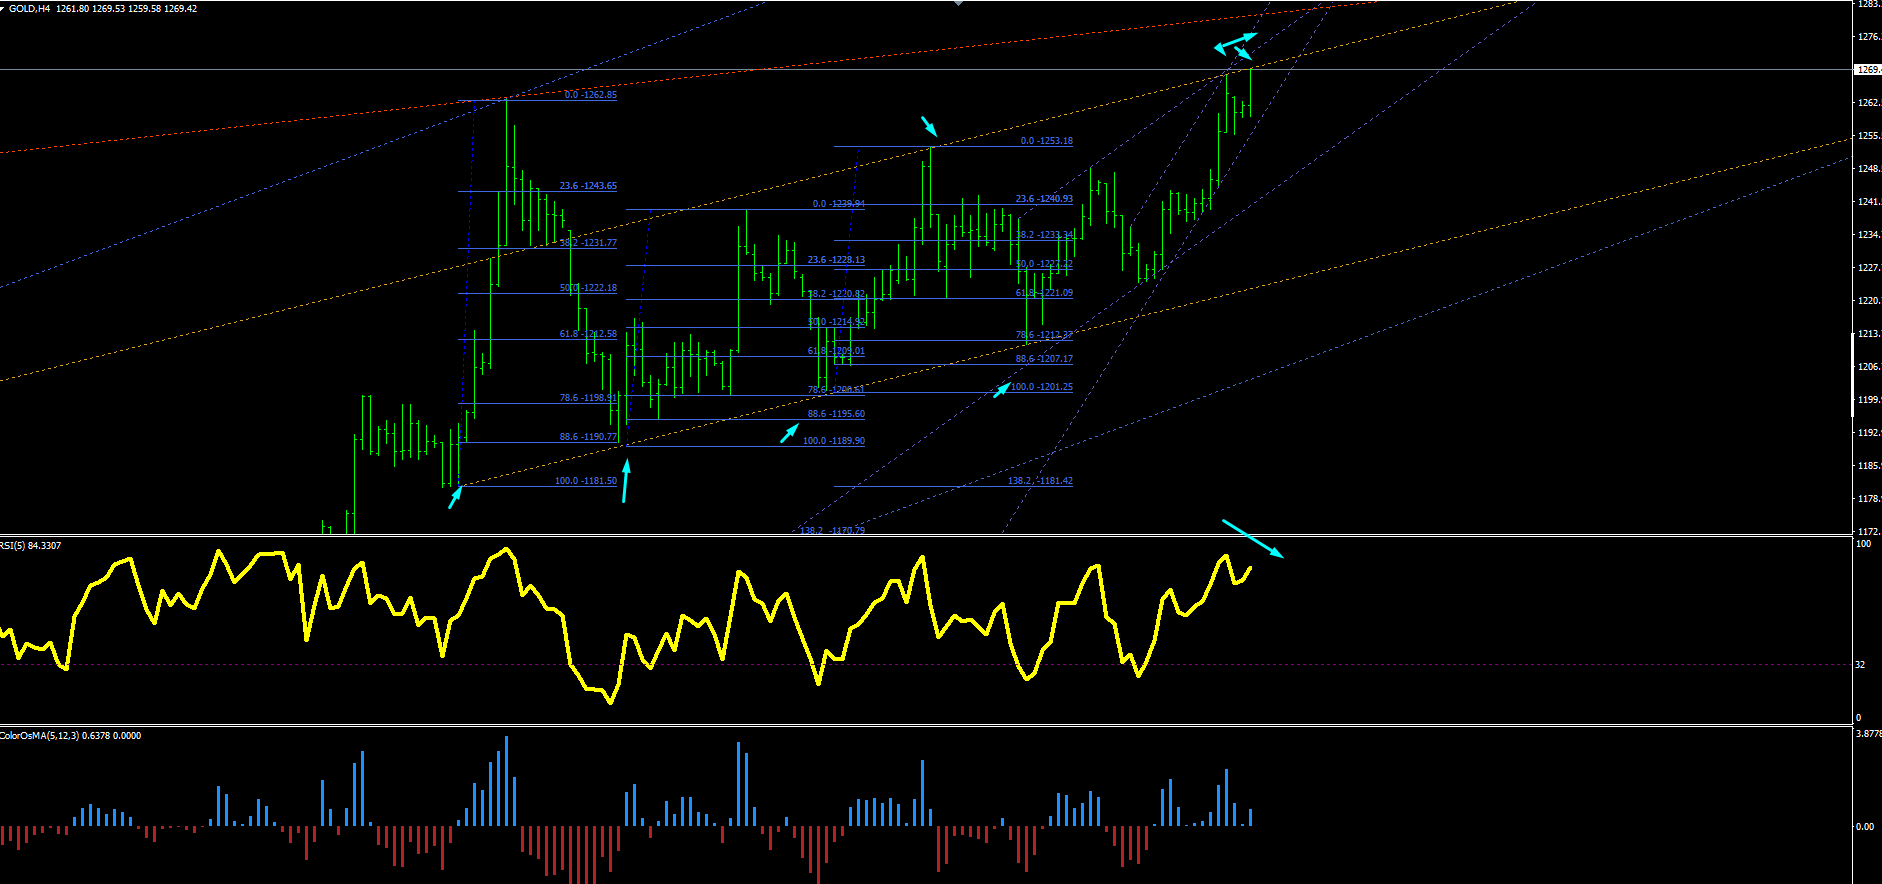Image resolution: width=1882 pixels, height=884 pixels.
Task: Click Fibonacci label 61.8 -1209.01
Action: 836,351
